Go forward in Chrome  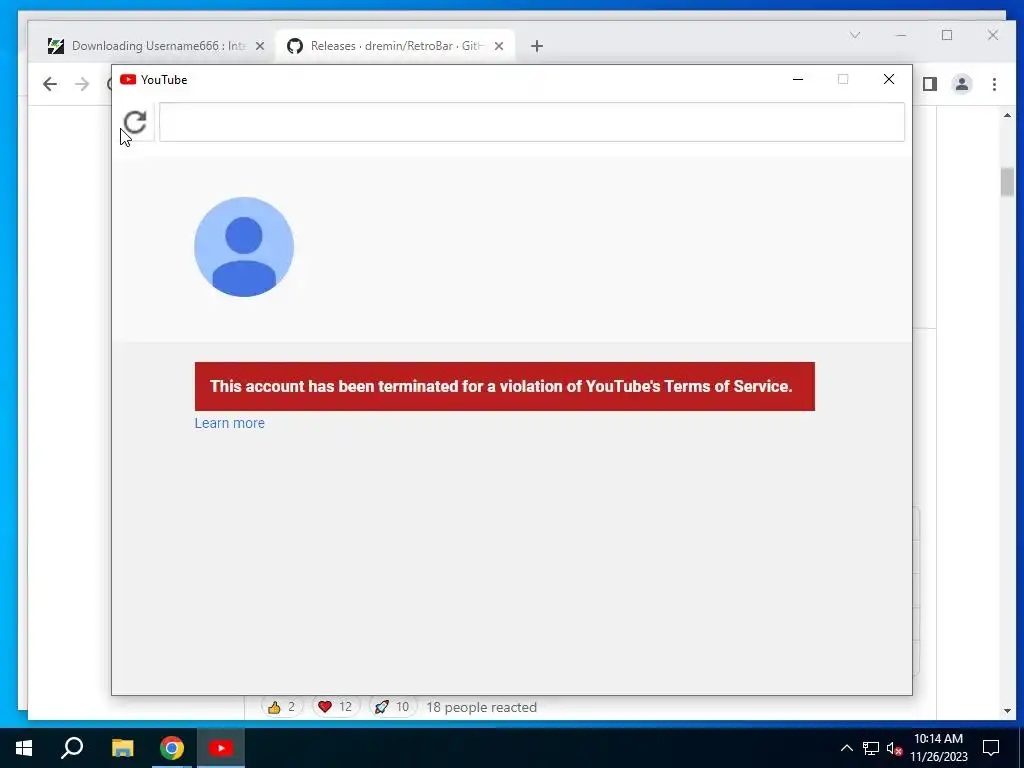[x=82, y=84]
